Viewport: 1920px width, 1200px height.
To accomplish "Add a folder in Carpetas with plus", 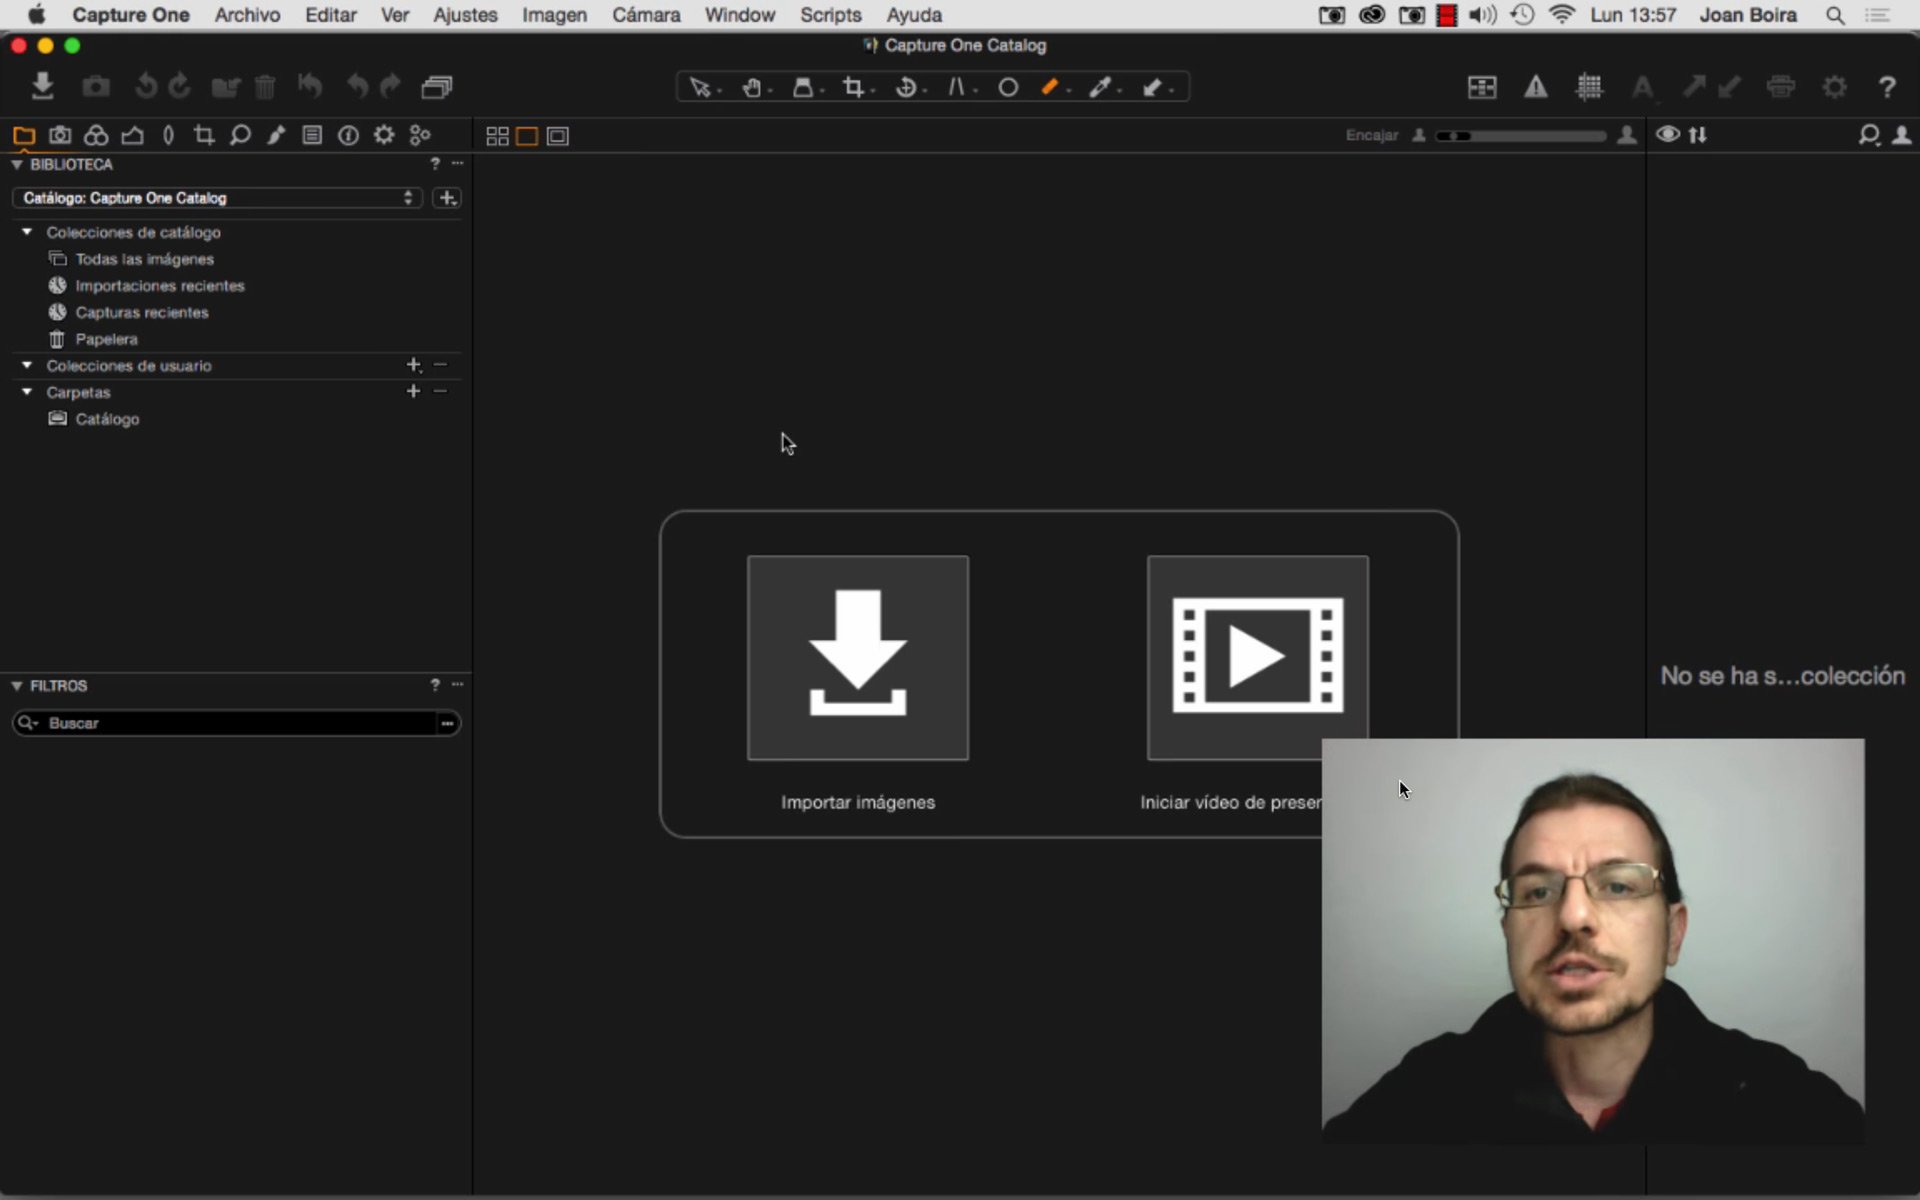I will (413, 391).
